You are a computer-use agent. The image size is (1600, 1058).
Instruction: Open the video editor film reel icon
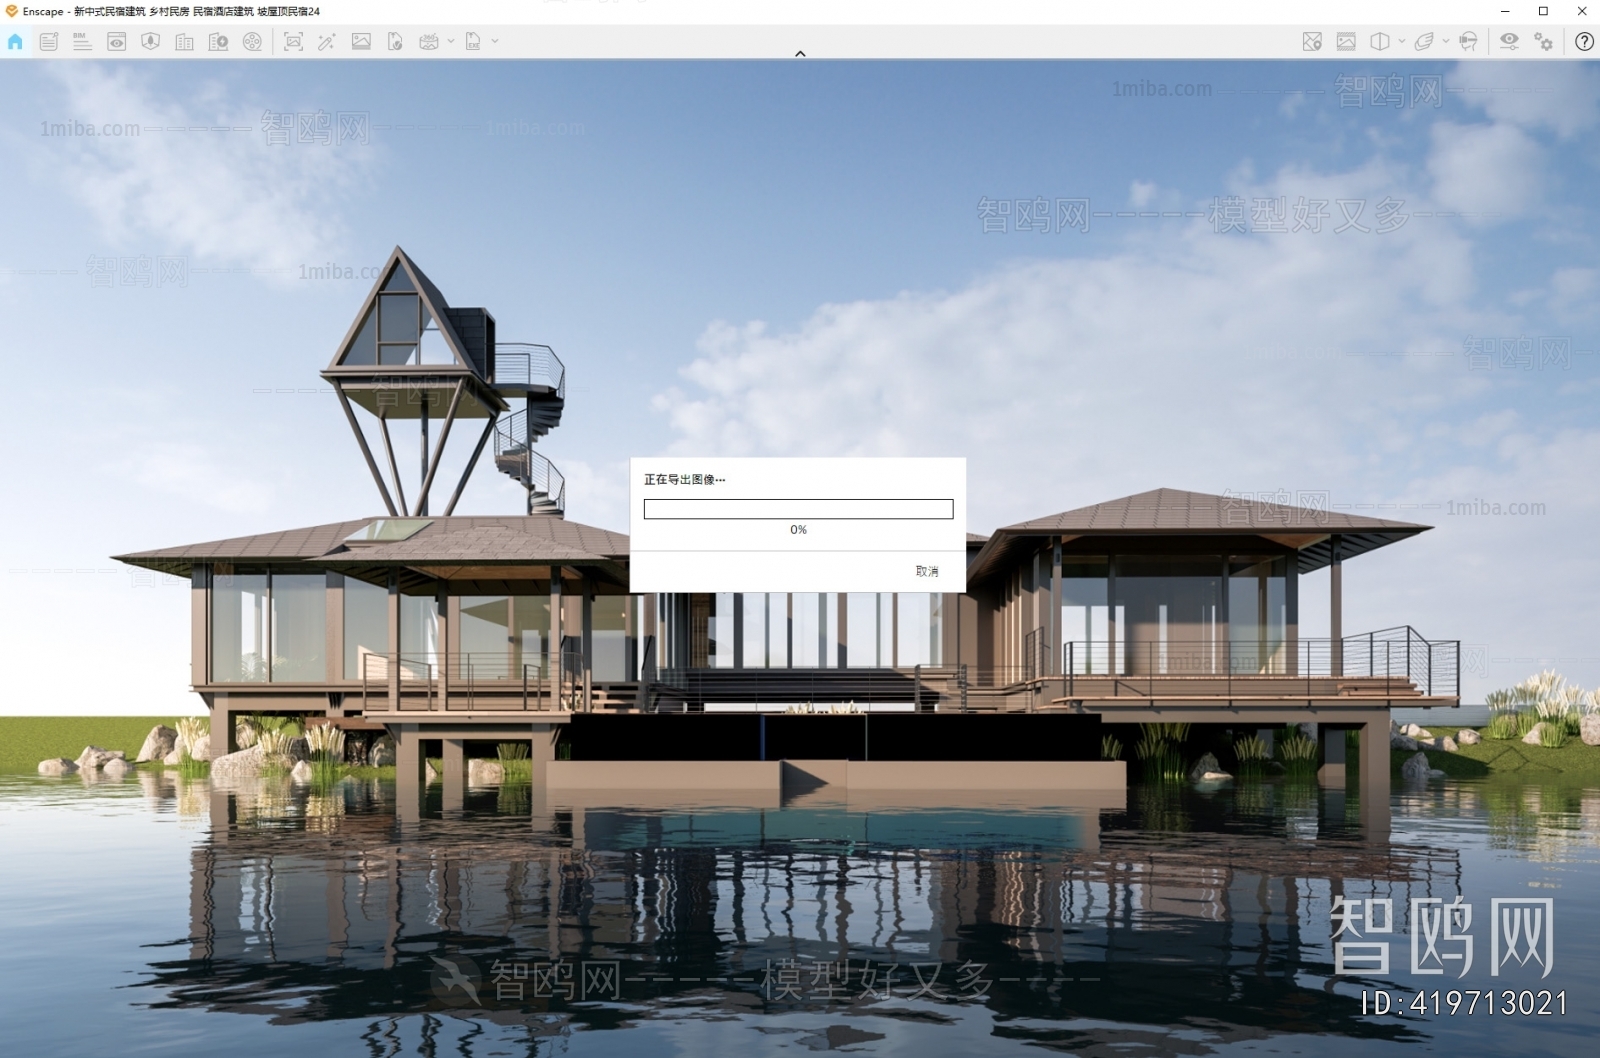252,41
